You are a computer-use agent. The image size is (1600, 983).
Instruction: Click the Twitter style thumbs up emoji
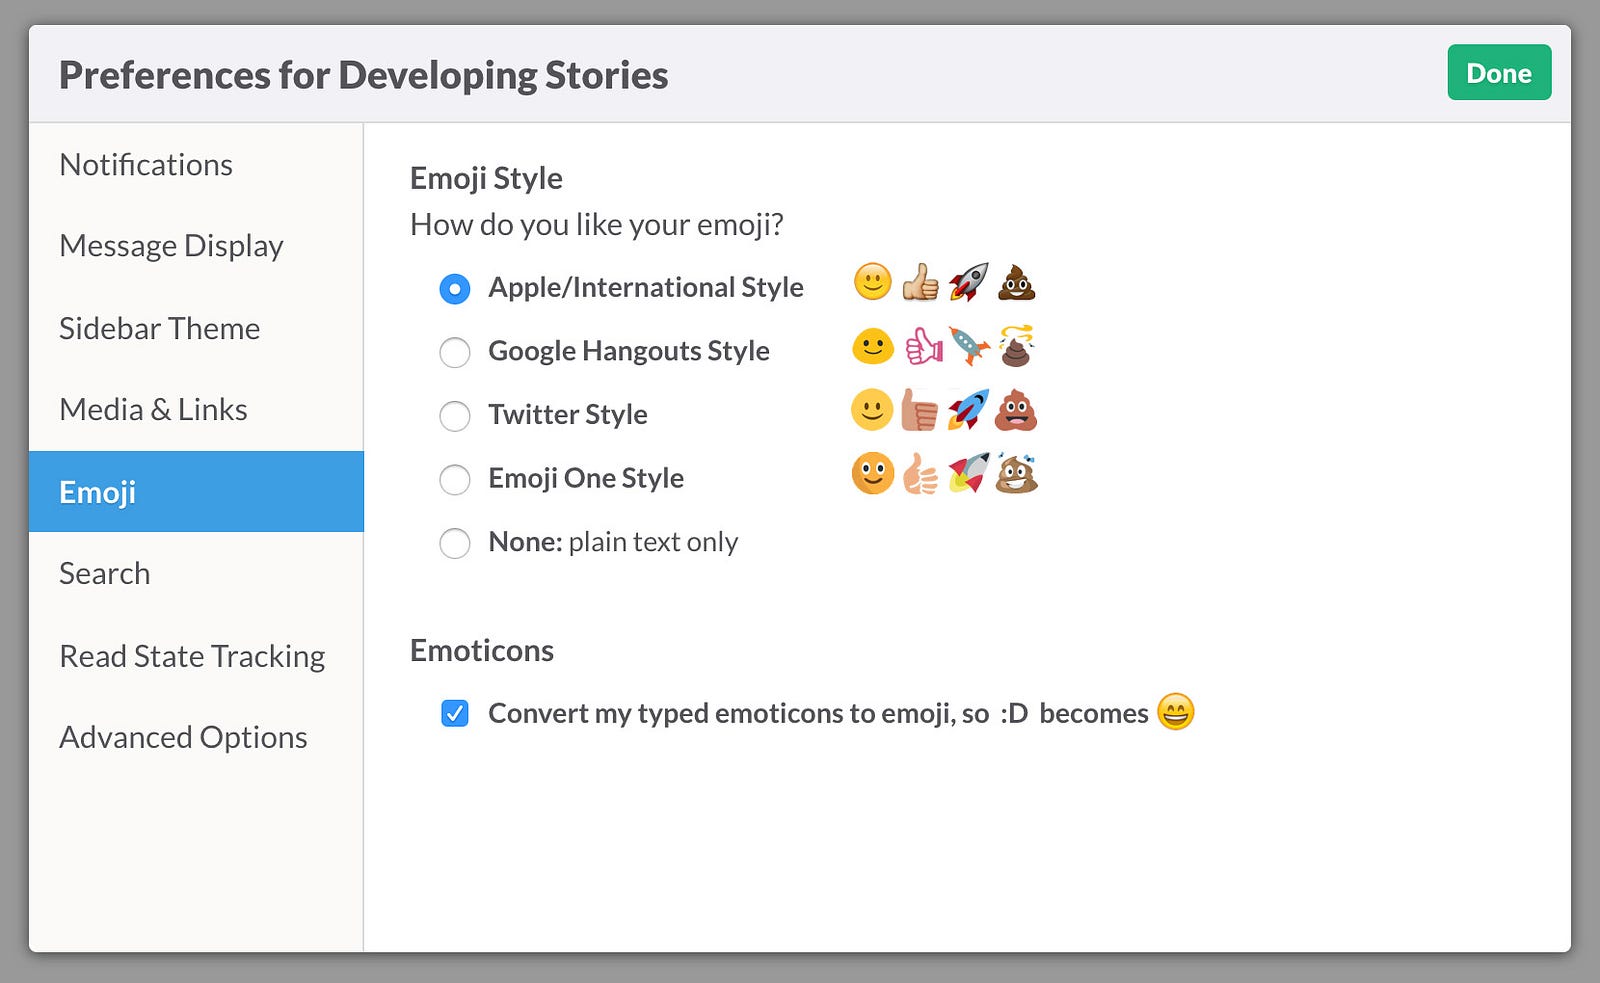pyautogui.click(x=919, y=410)
